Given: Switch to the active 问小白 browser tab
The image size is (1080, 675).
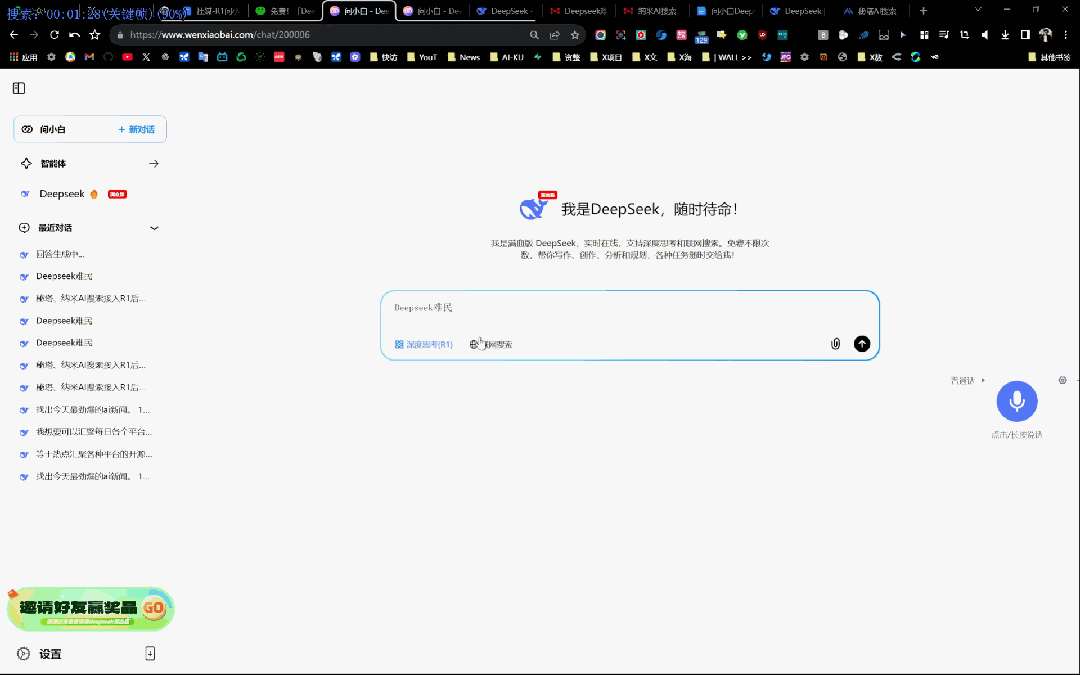Looking at the screenshot, I should pos(360,11).
